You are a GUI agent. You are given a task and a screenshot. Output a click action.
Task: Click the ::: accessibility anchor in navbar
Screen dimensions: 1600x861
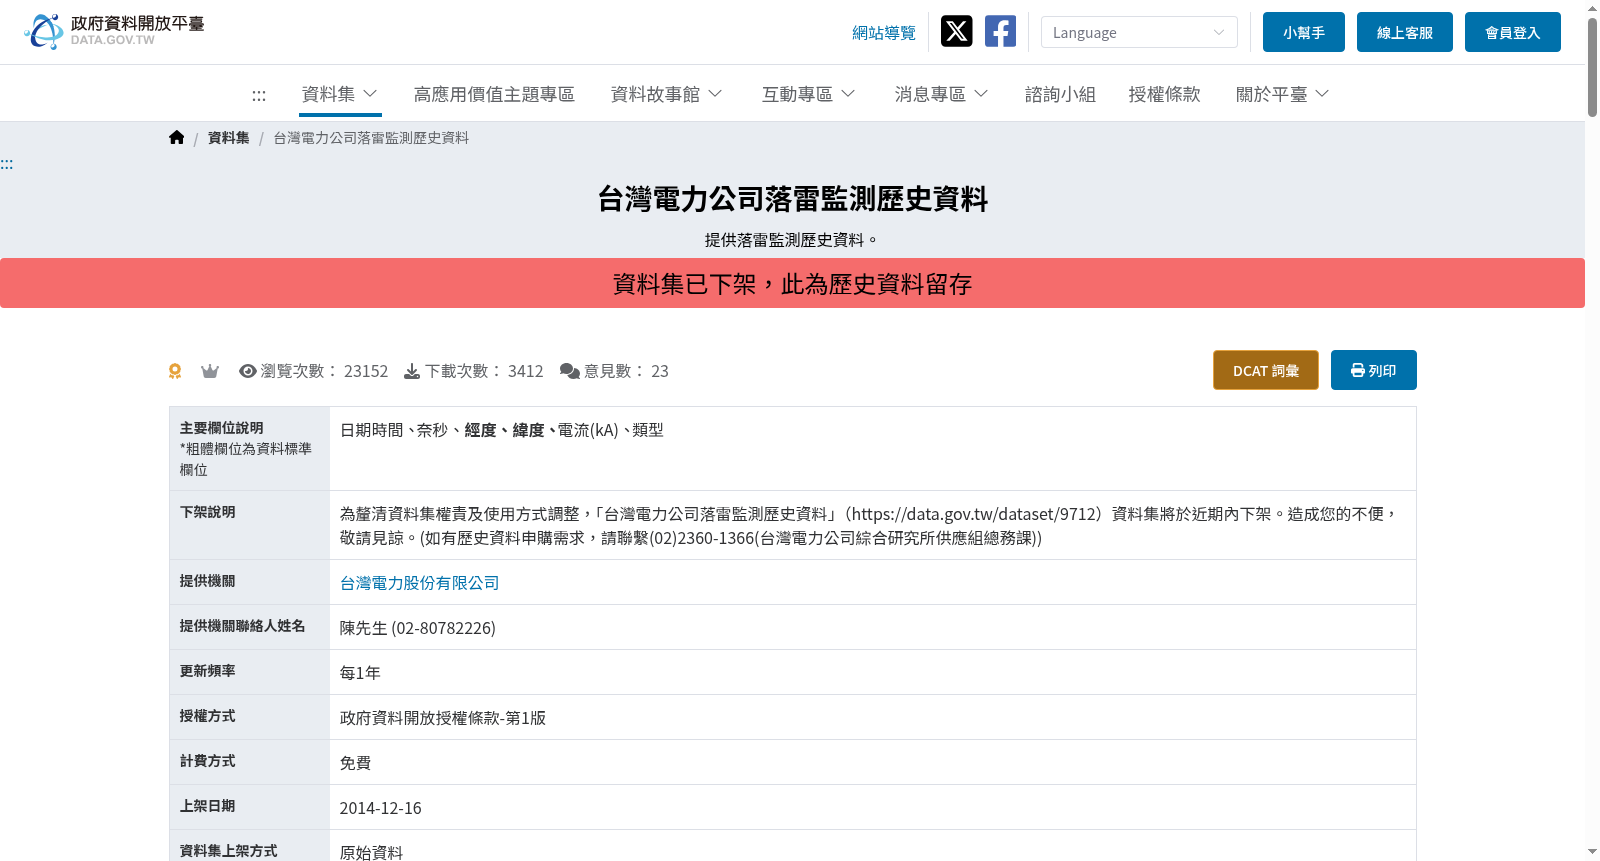pos(259,95)
